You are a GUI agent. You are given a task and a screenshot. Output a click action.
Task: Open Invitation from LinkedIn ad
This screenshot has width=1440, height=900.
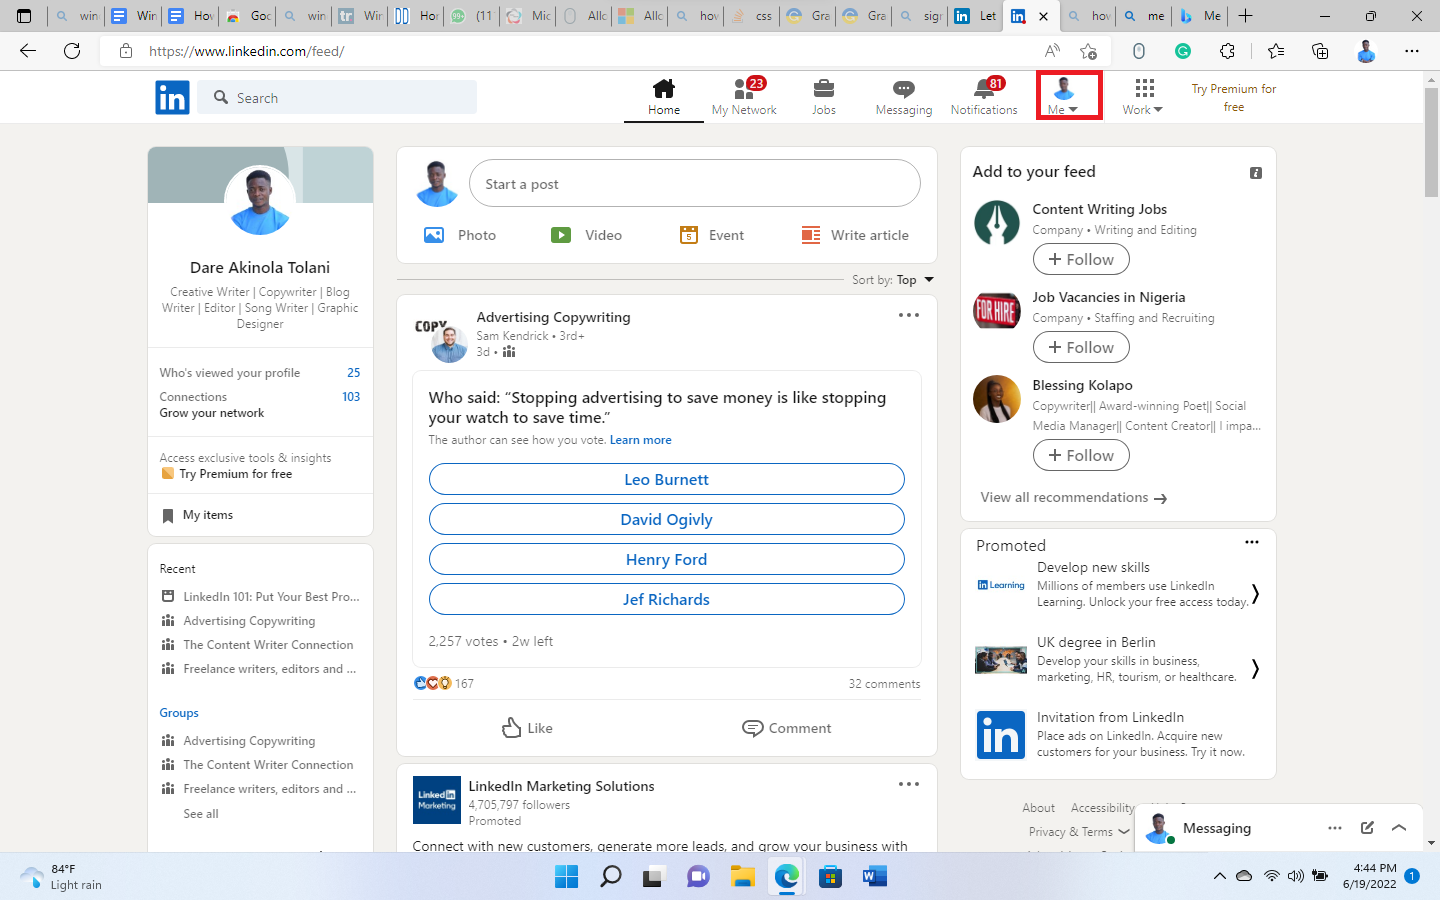(1110, 717)
